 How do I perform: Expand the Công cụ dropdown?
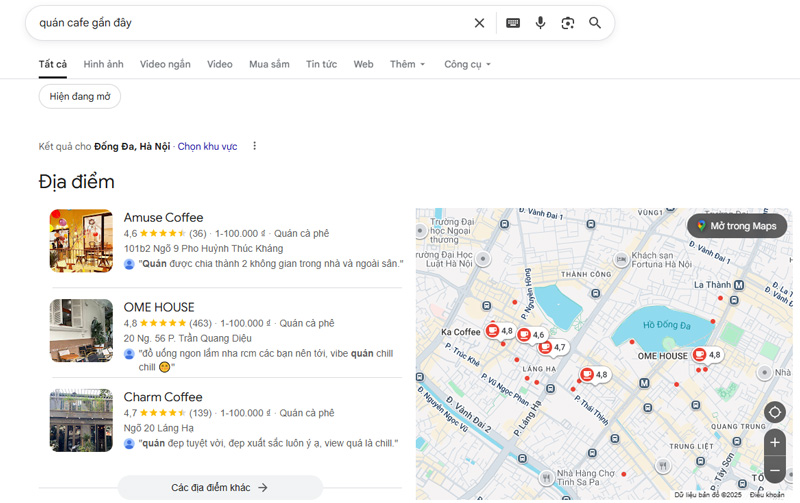coord(467,64)
